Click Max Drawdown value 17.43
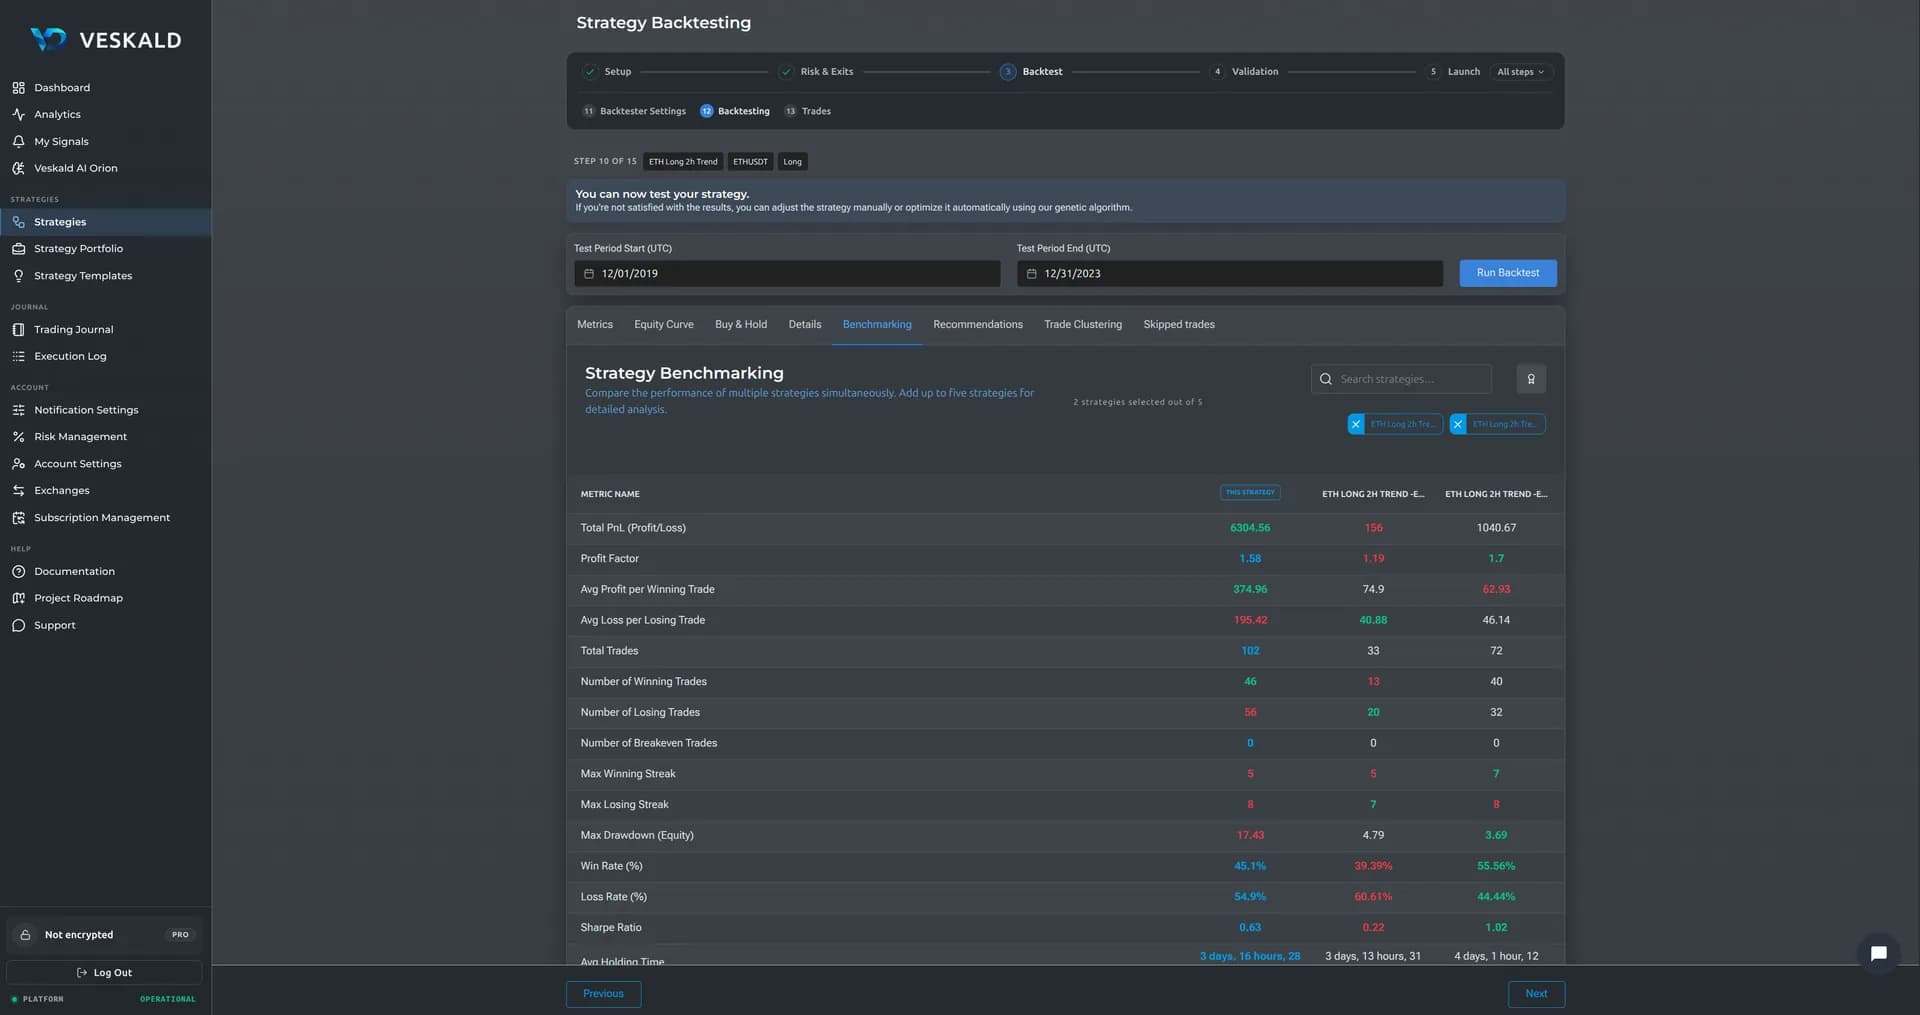The height and width of the screenshot is (1015, 1920). tap(1250, 836)
